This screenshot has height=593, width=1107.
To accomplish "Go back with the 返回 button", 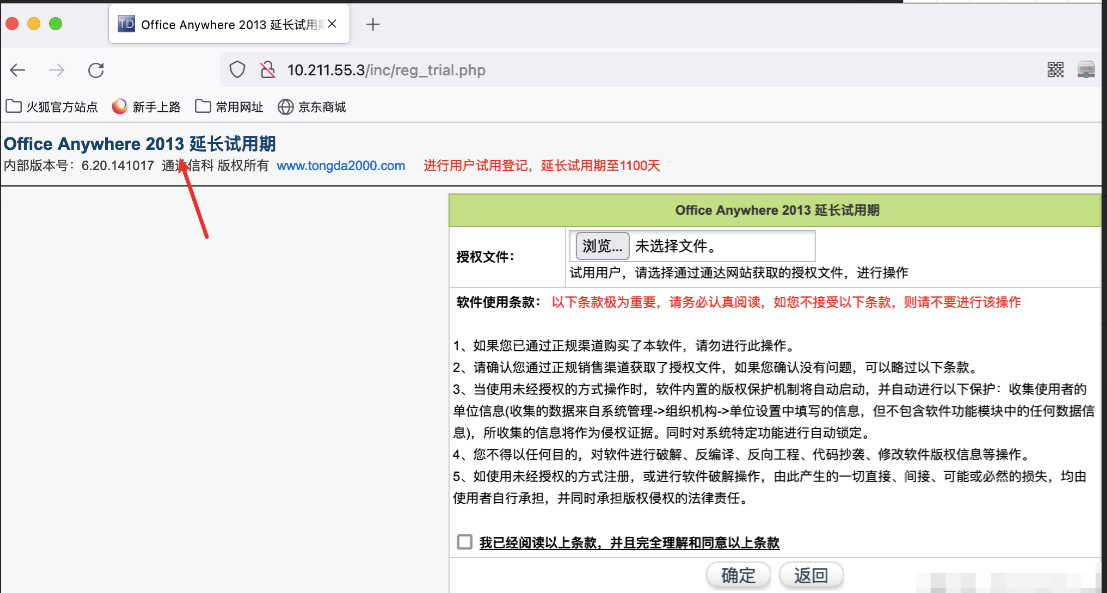I will coord(811,575).
